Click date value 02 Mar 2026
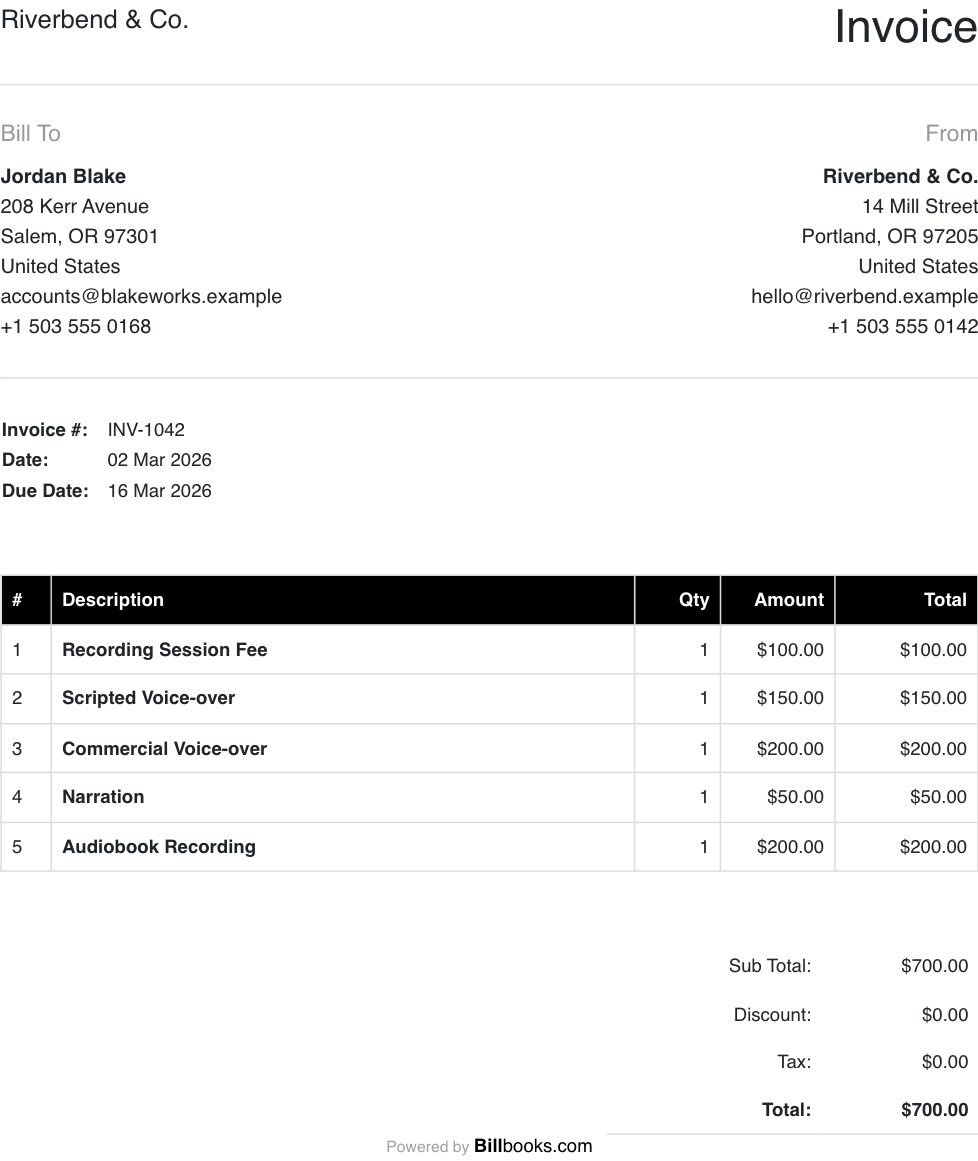 tap(159, 460)
